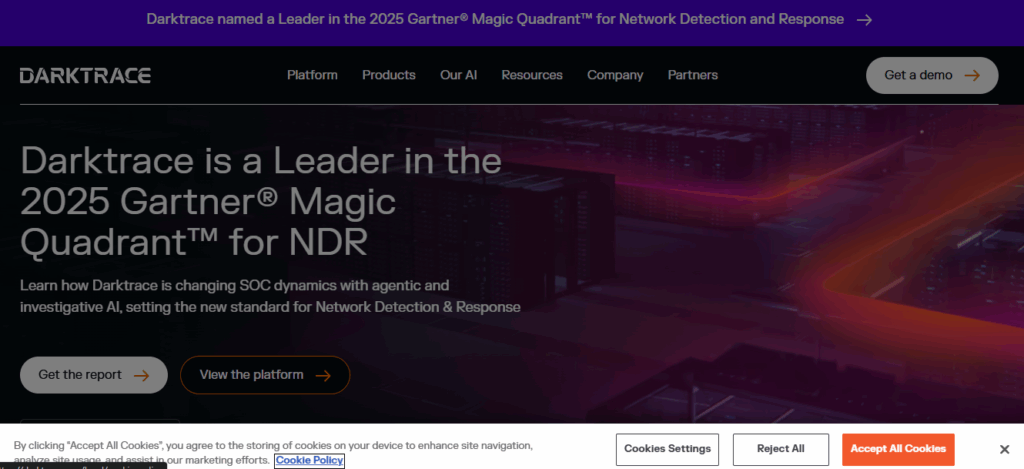
Task: Open the Platform menu
Action: point(312,75)
